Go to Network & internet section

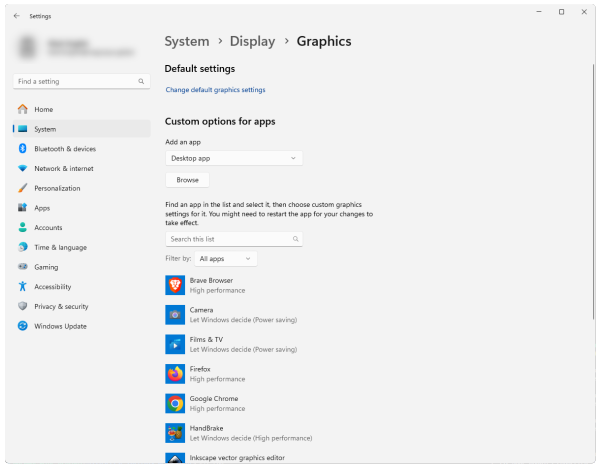pos(63,168)
